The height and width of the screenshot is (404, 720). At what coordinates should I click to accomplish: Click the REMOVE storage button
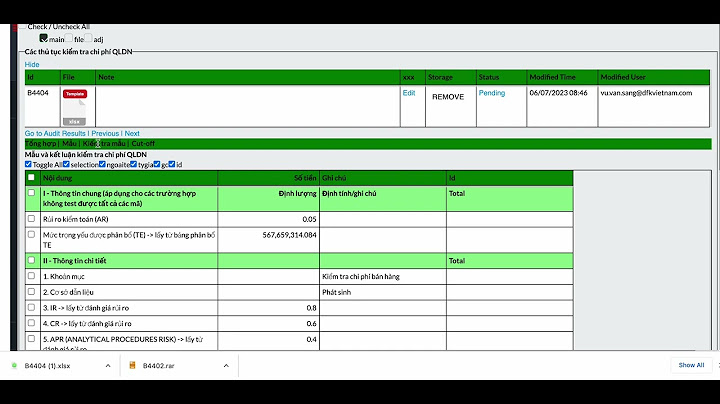pyautogui.click(x=448, y=97)
